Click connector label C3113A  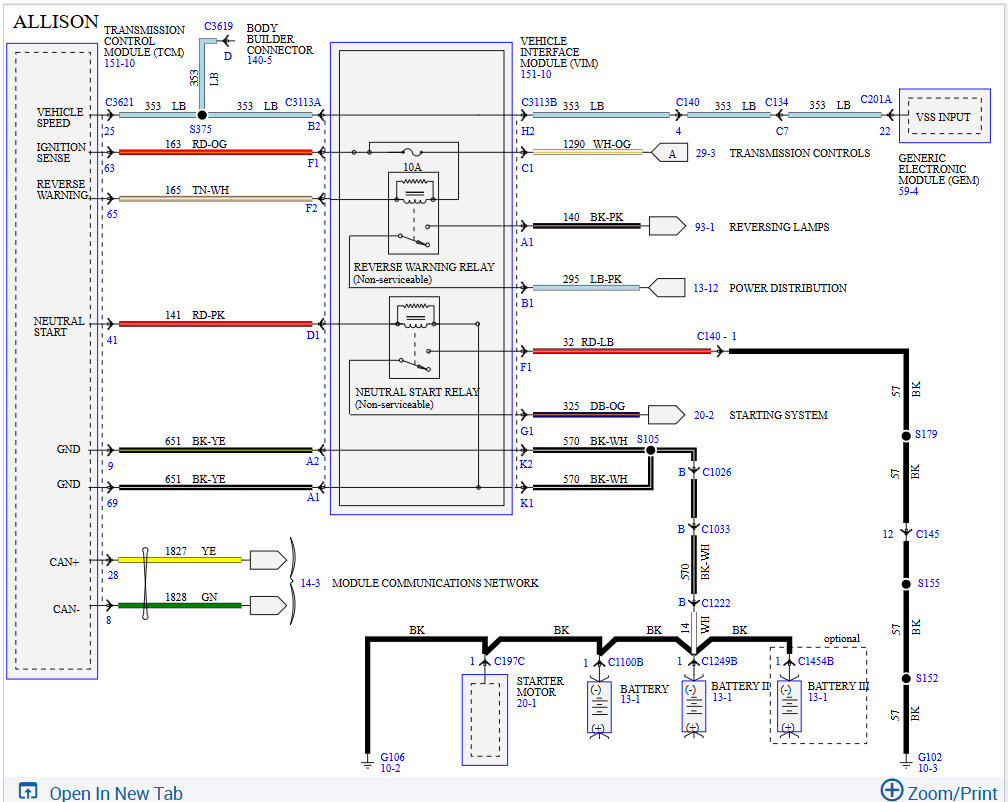(303, 102)
